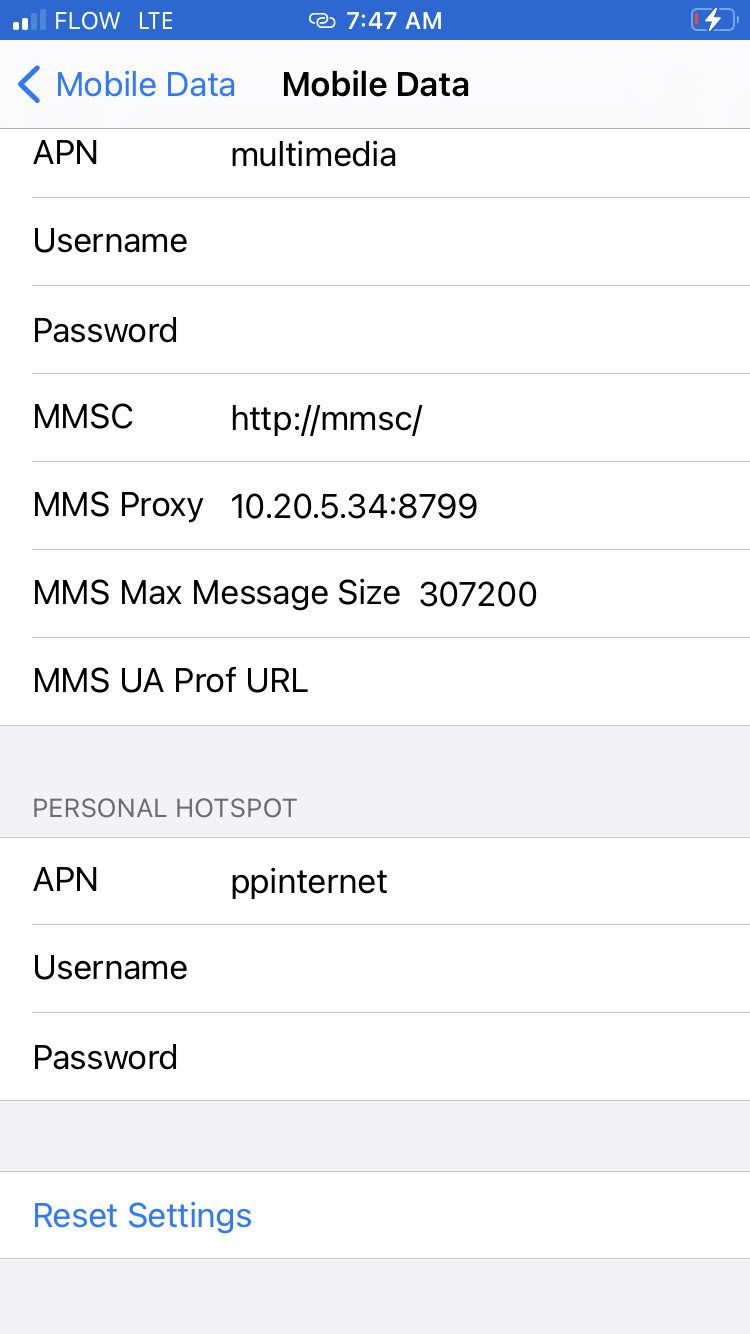Click the battery charging icon
This screenshot has width=750, height=1334.
click(712, 20)
